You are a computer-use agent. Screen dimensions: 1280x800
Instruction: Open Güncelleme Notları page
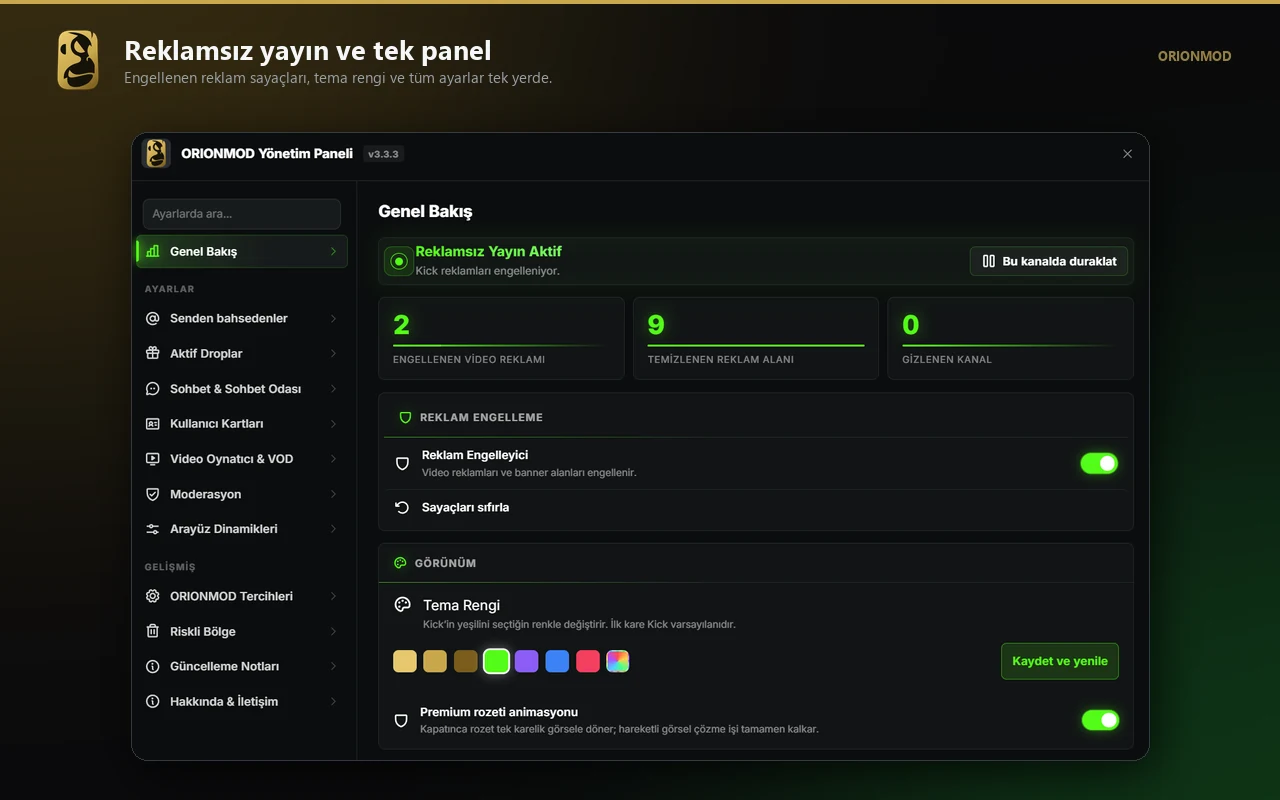[242, 666]
